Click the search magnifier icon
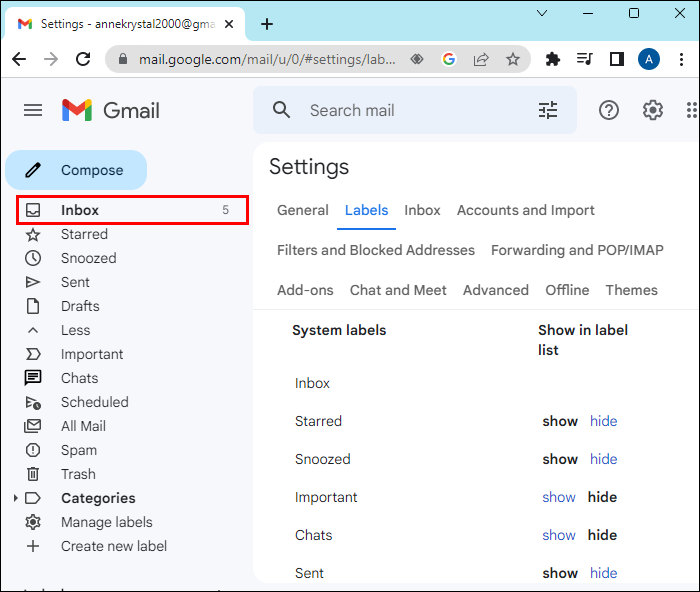The image size is (700, 592). 281,110
